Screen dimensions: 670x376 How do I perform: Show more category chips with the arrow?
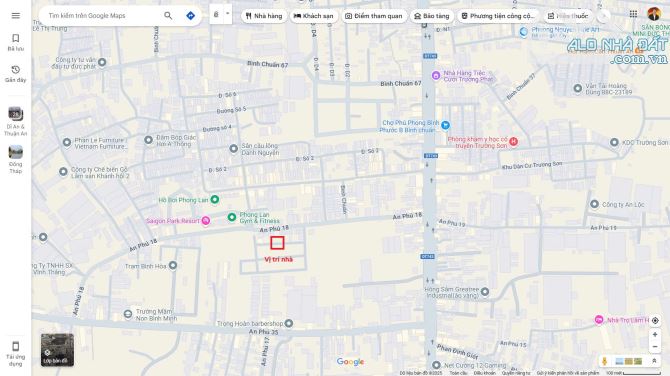pyautogui.click(x=603, y=16)
